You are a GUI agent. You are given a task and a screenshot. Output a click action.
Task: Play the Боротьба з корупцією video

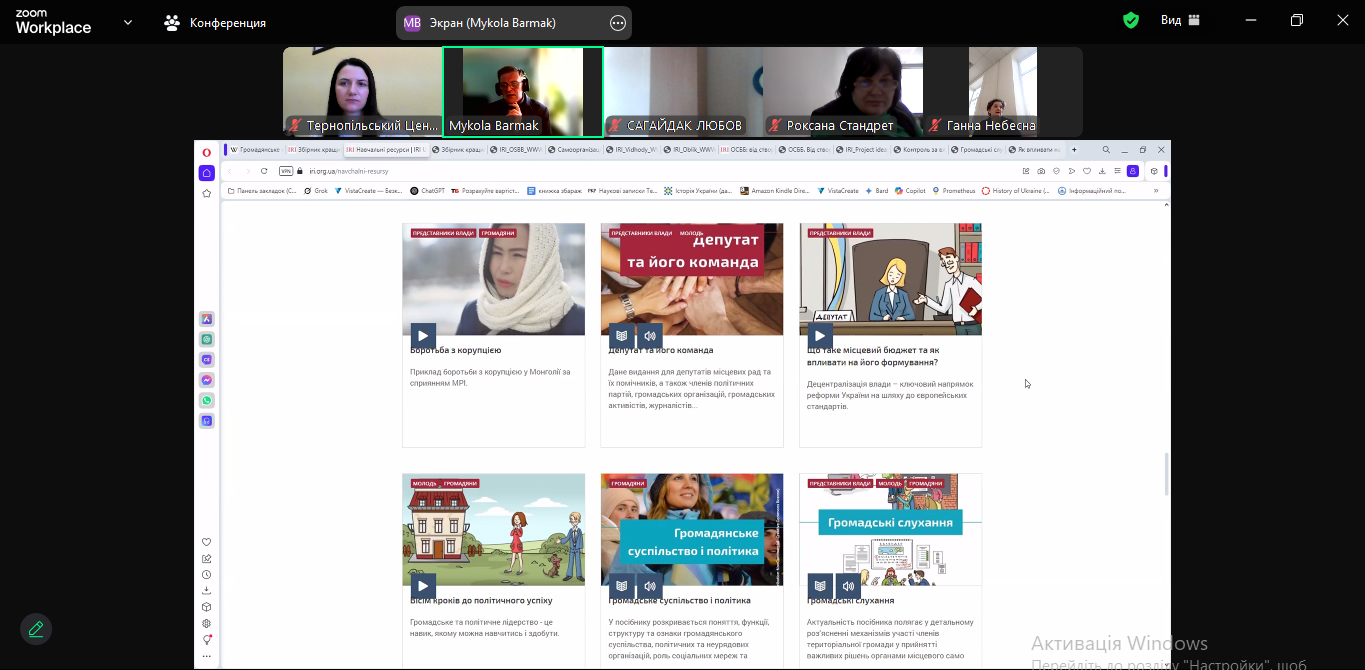pyautogui.click(x=423, y=336)
